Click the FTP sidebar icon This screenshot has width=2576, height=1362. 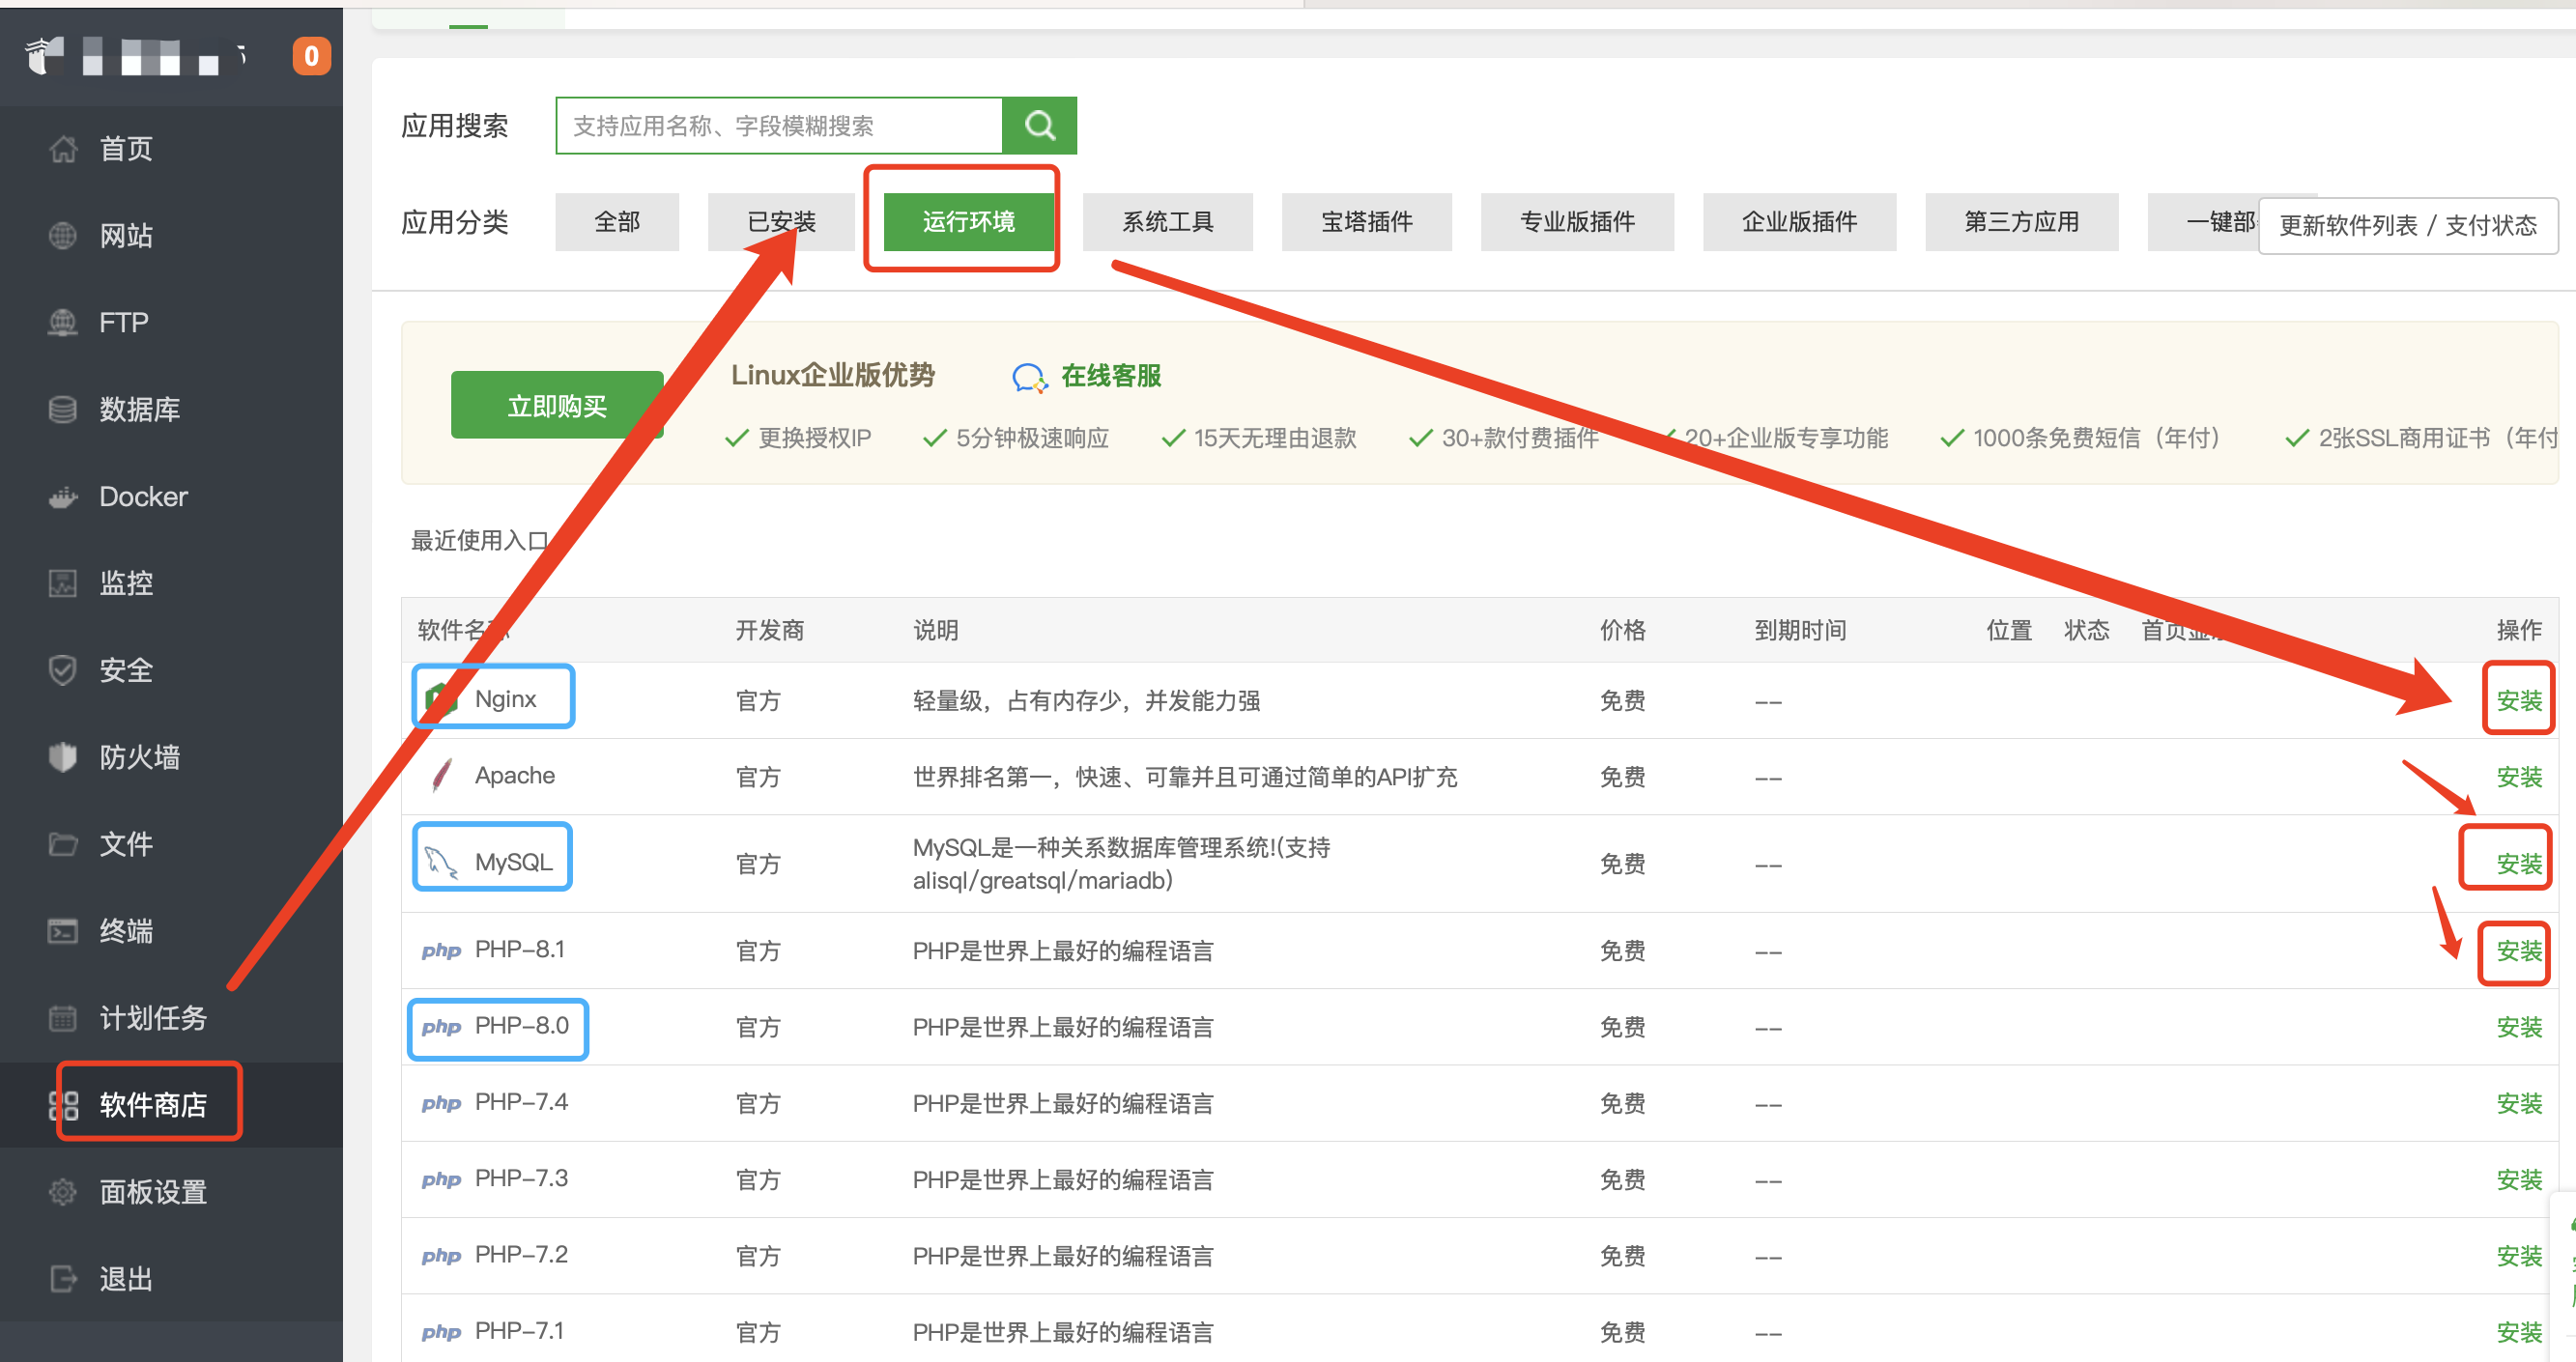tap(63, 322)
